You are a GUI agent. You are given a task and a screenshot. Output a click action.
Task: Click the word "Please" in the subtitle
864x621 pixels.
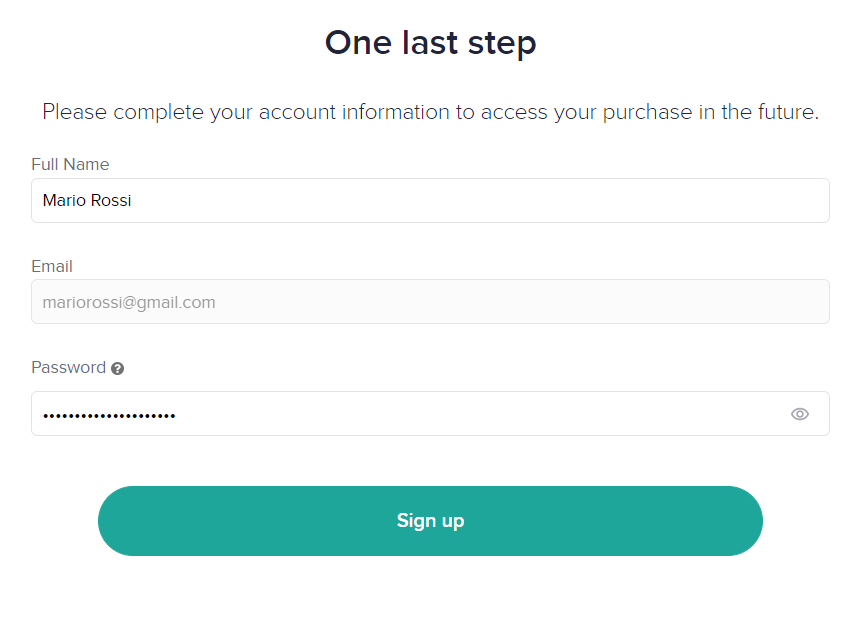tap(74, 112)
